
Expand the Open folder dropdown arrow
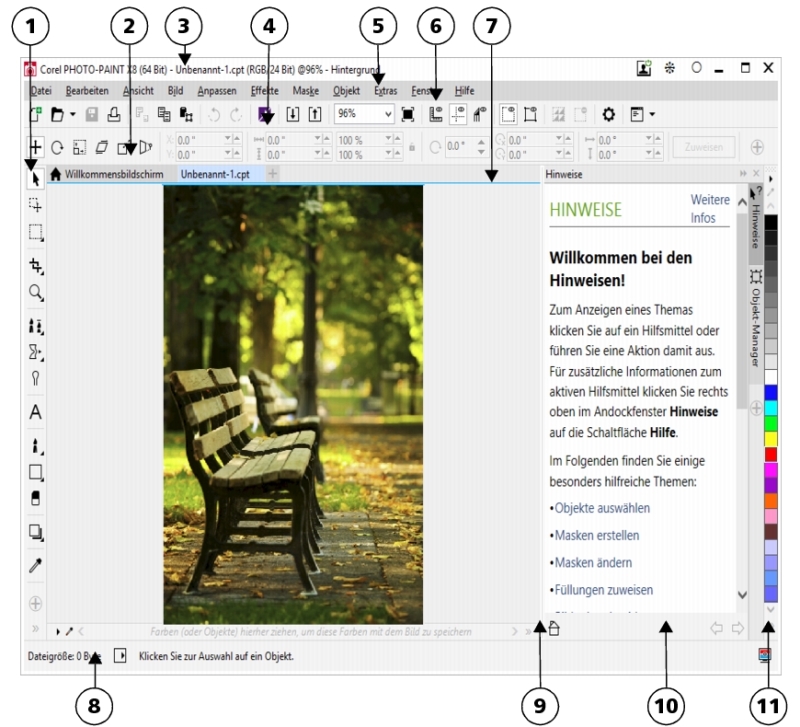coord(72,115)
